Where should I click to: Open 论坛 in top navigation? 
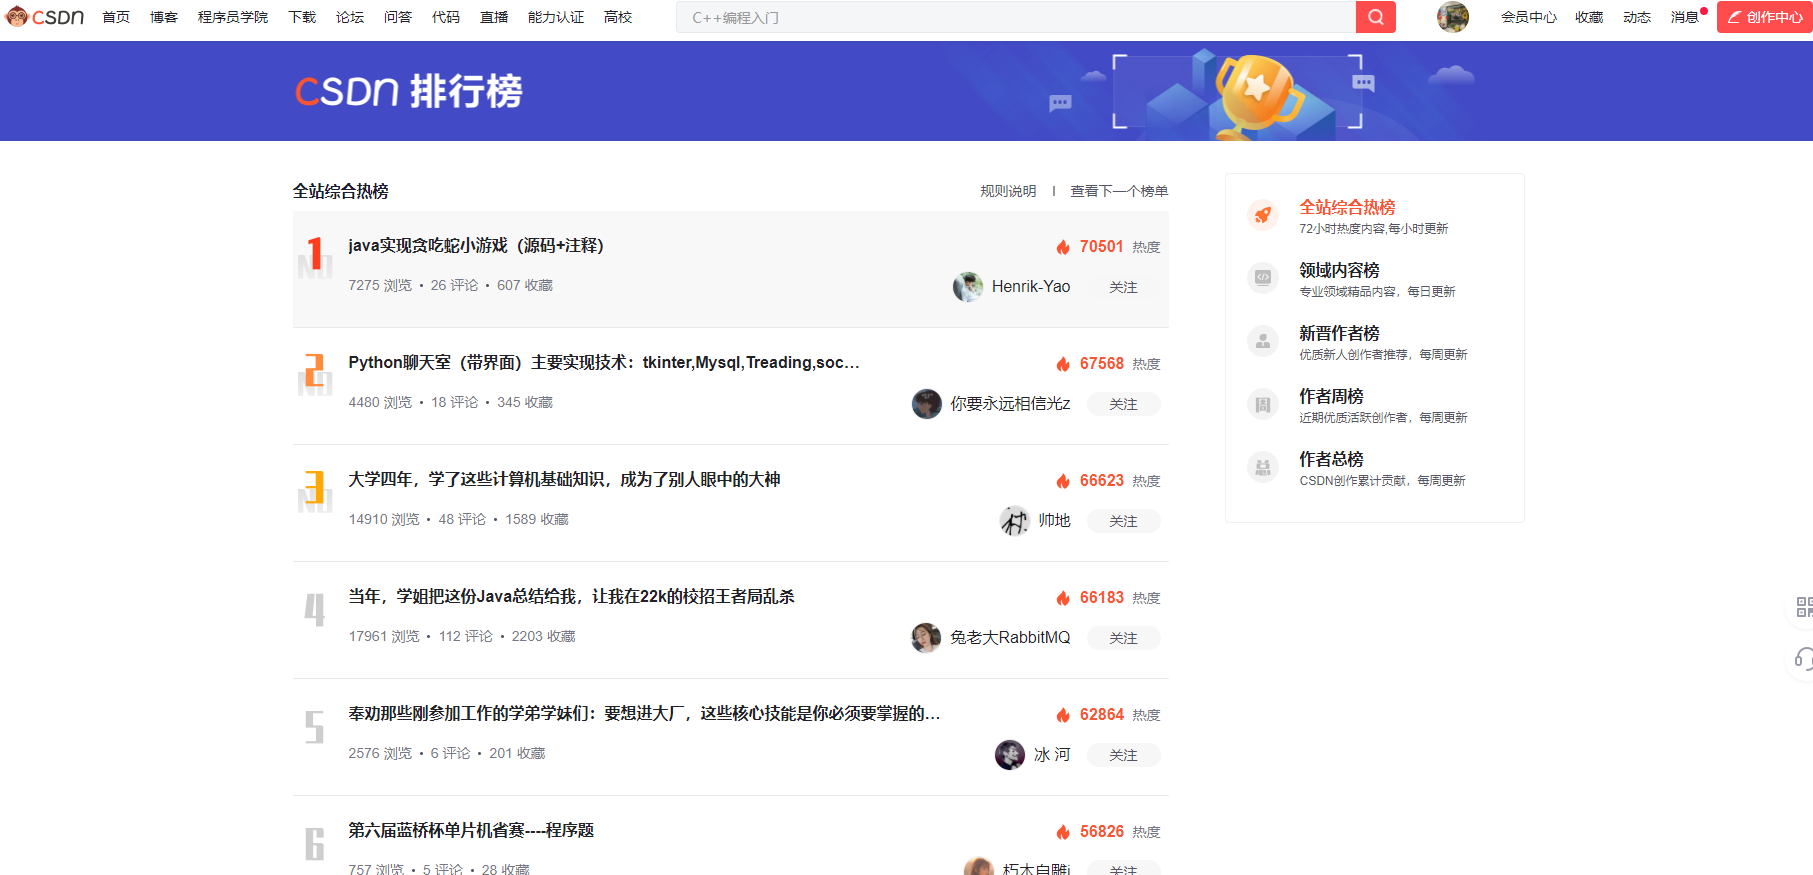coord(350,17)
